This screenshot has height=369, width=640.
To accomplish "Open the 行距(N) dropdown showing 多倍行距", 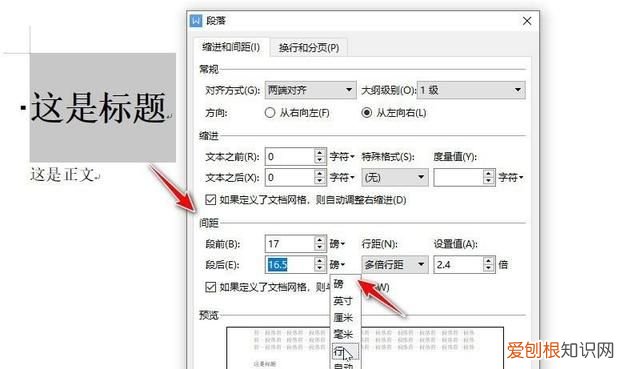I will pyautogui.click(x=395, y=265).
